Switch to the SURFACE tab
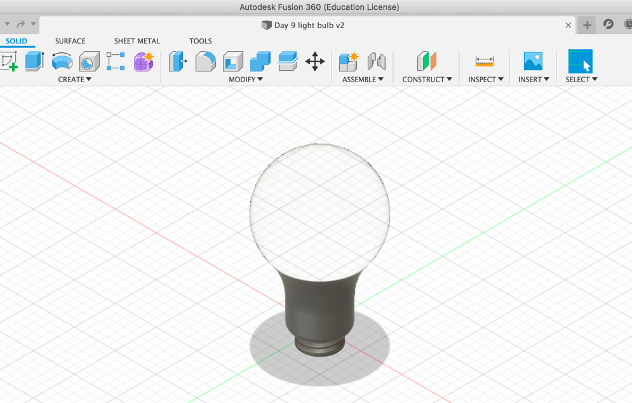Viewport: 632px width, 403px height. pyautogui.click(x=70, y=41)
